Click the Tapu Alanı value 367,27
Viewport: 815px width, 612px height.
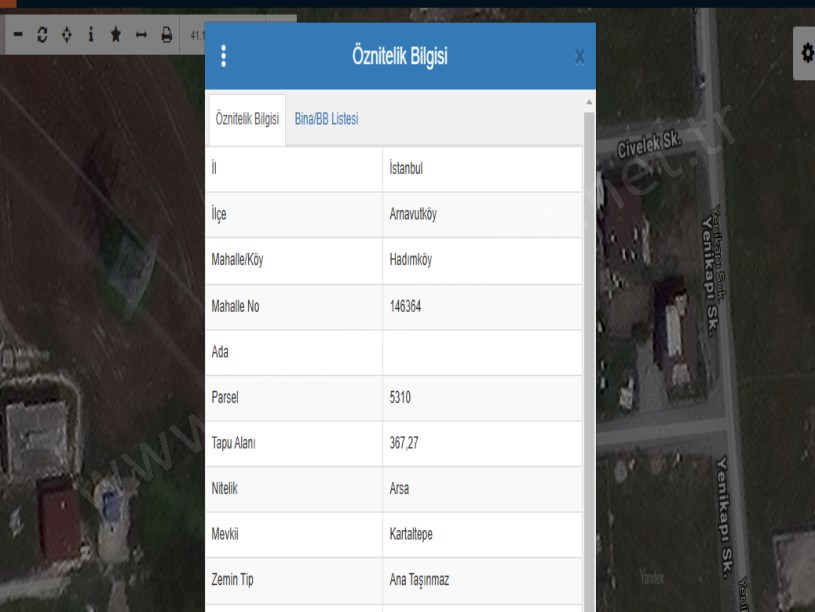(x=404, y=444)
